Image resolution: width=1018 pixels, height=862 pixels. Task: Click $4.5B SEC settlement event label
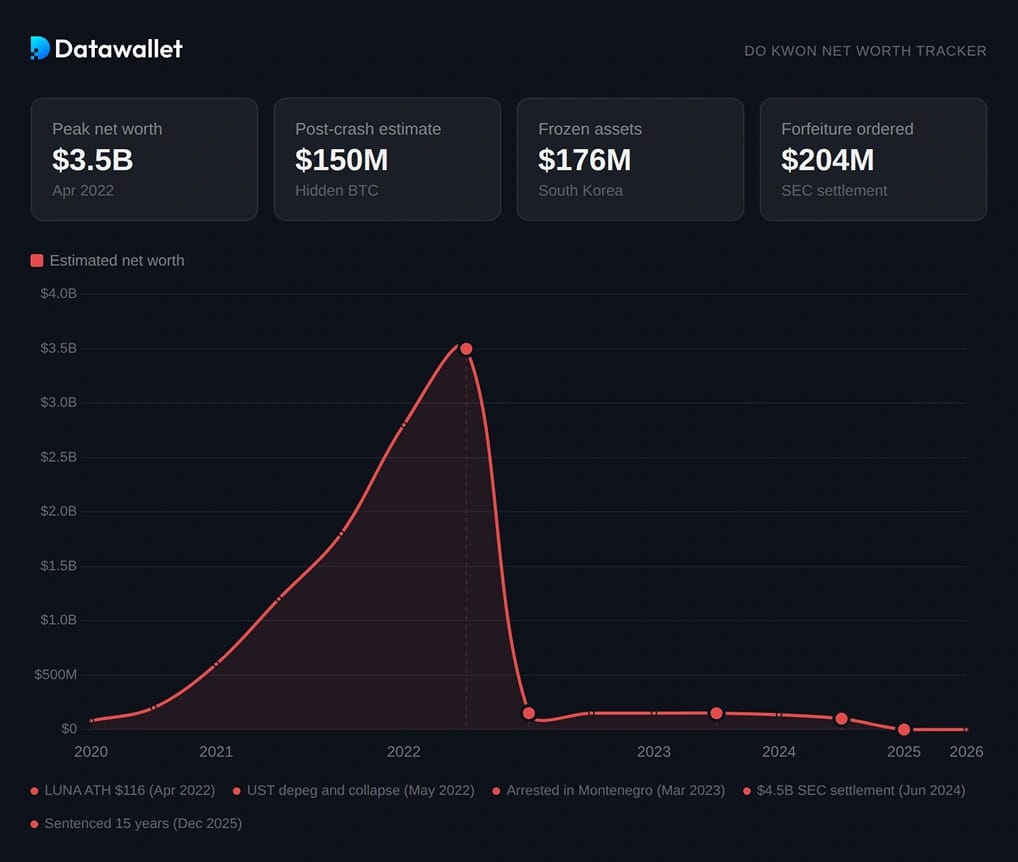pos(861,791)
